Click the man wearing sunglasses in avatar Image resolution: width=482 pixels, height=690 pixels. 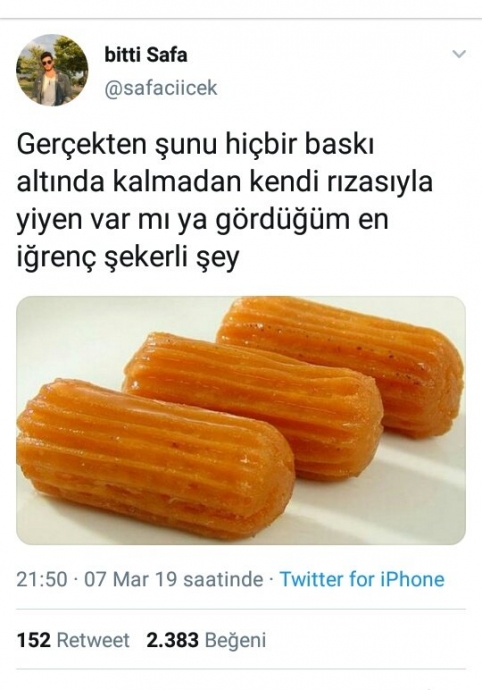[47, 78]
